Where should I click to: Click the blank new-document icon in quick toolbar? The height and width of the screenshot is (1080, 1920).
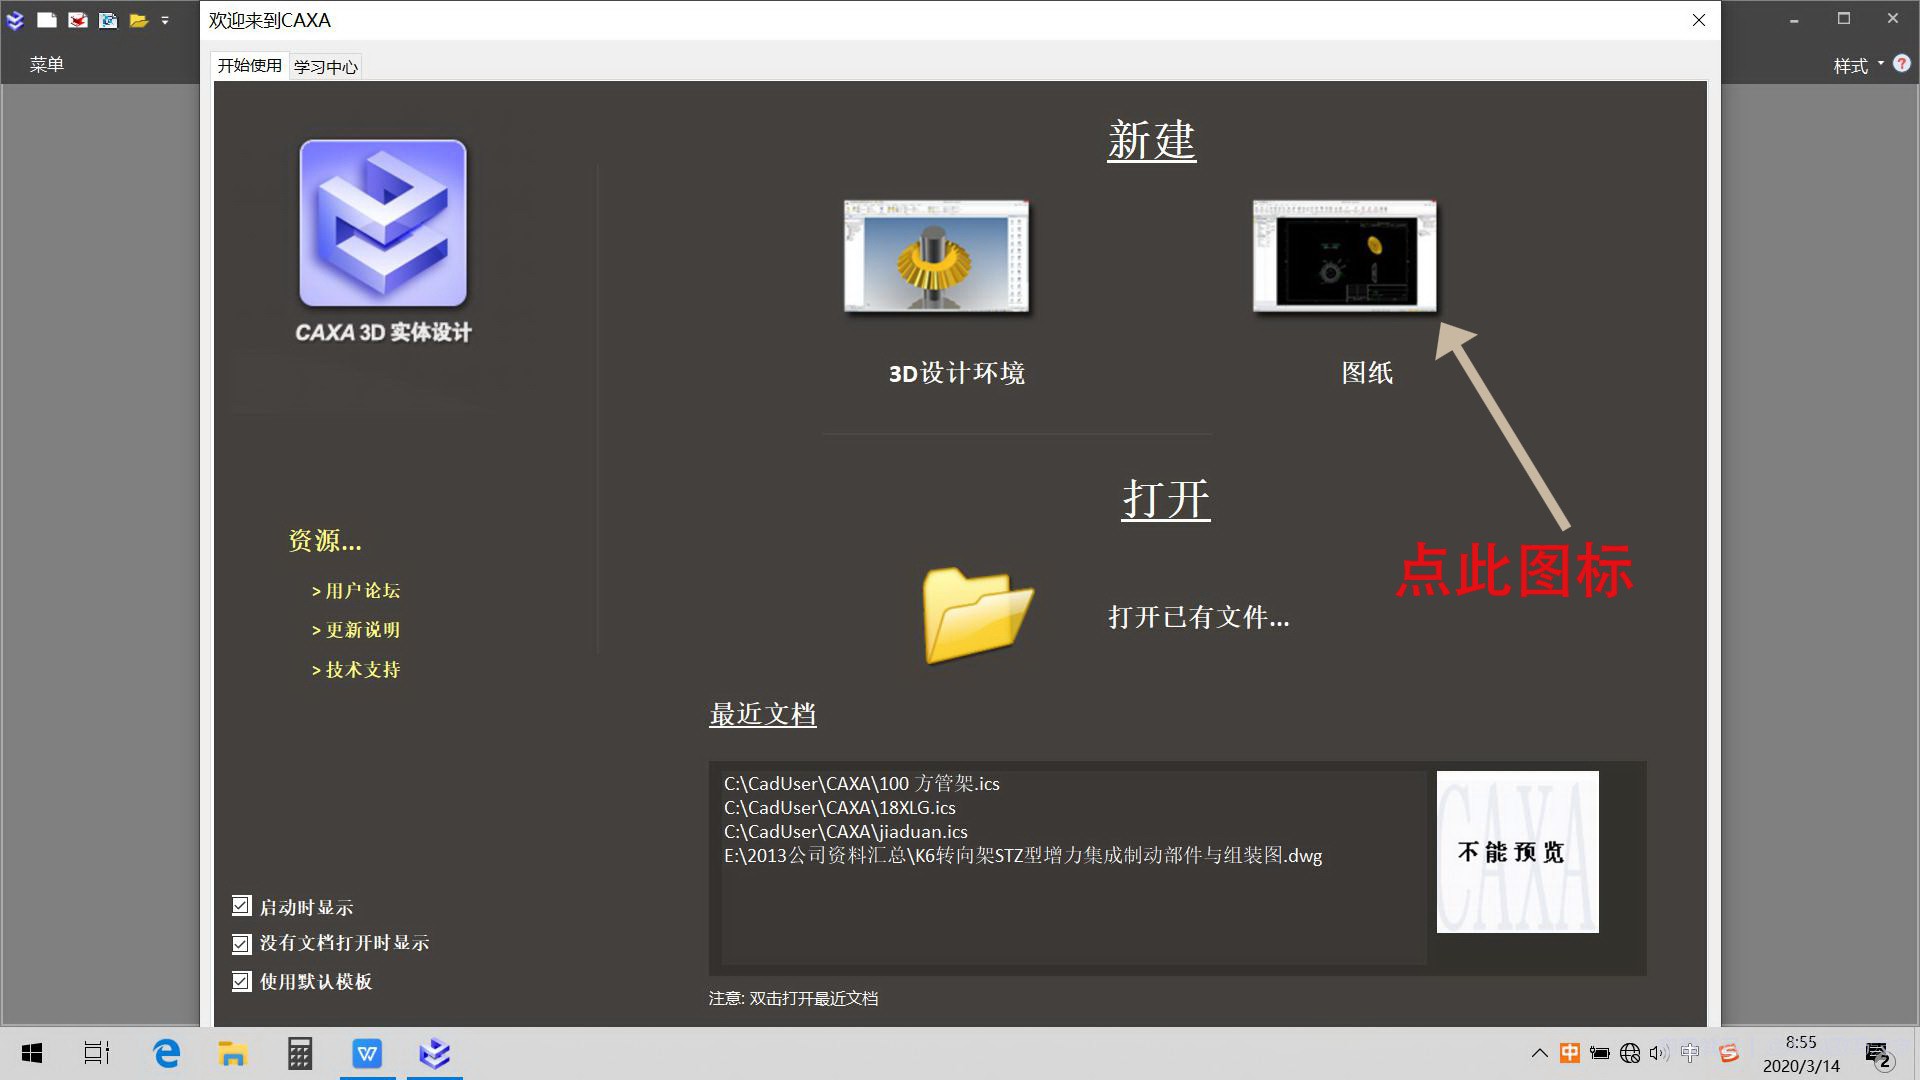click(x=46, y=20)
